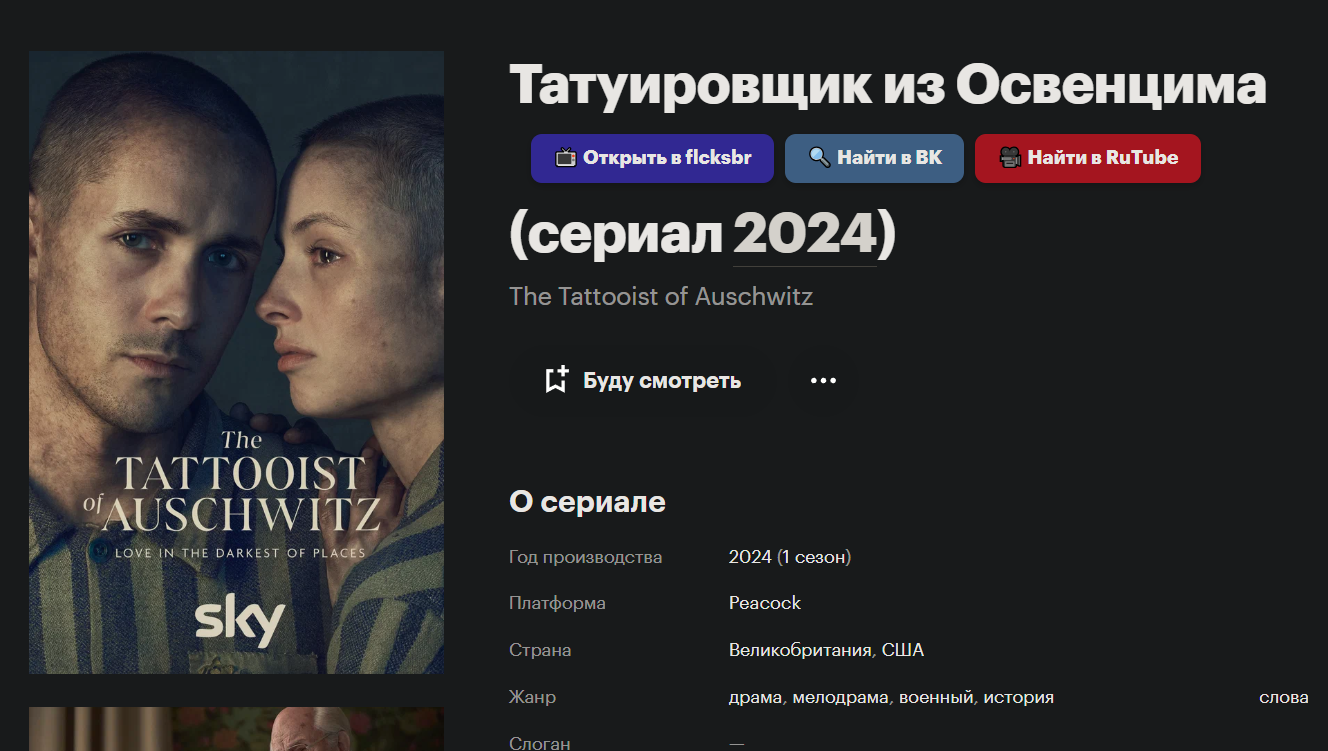1328x751 pixels.
Task: Open the Peacock platform link
Action: click(765, 603)
